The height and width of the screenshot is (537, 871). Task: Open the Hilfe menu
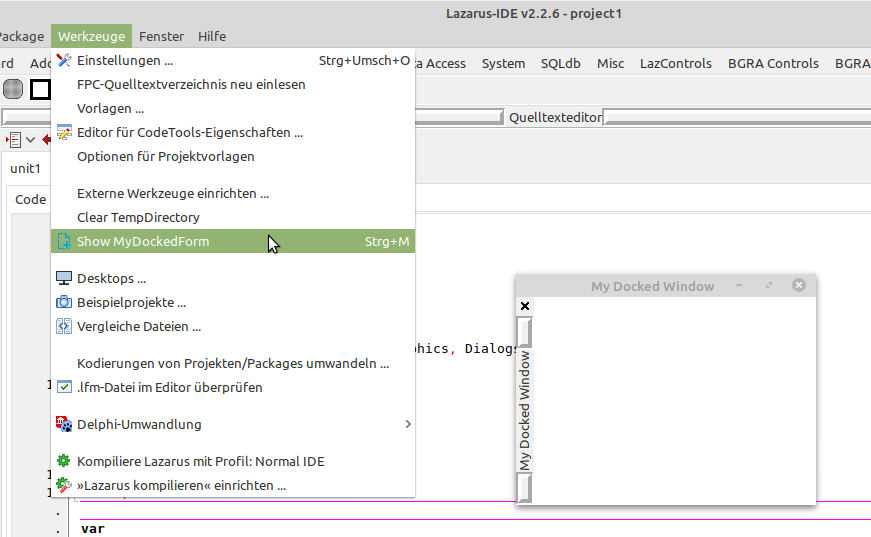tap(212, 36)
